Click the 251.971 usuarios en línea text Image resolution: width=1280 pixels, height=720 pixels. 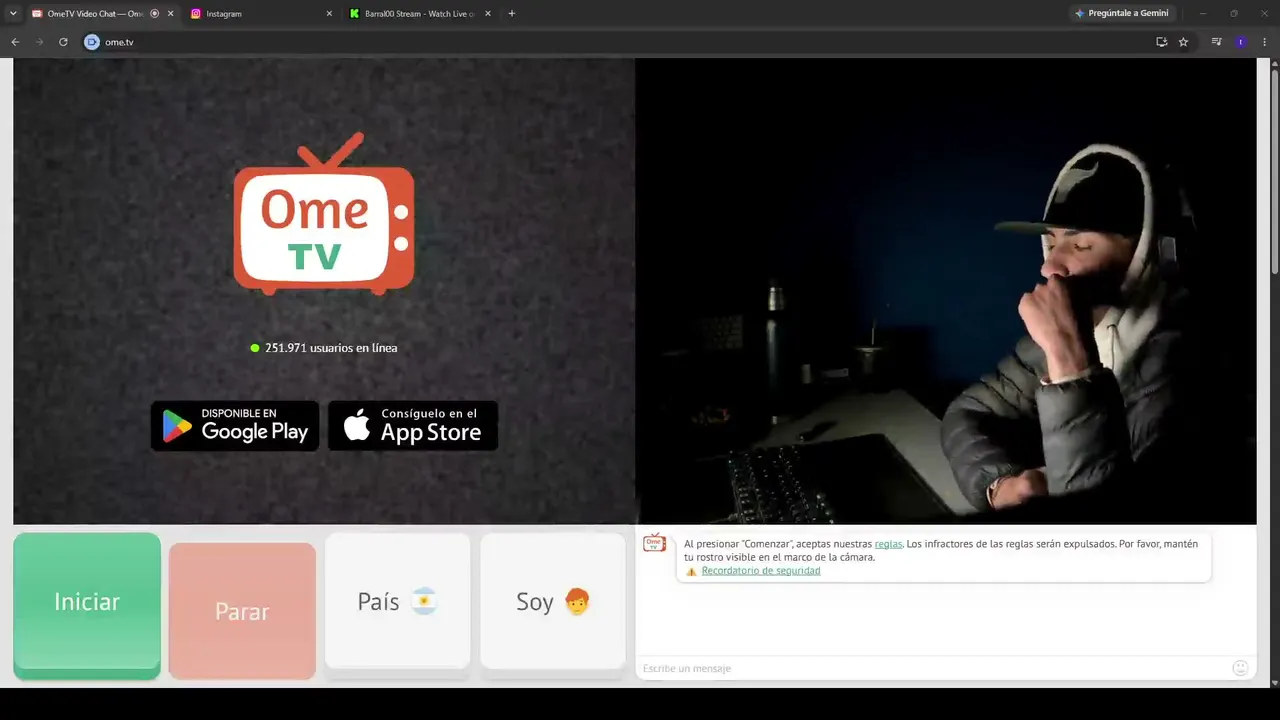(x=331, y=348)
